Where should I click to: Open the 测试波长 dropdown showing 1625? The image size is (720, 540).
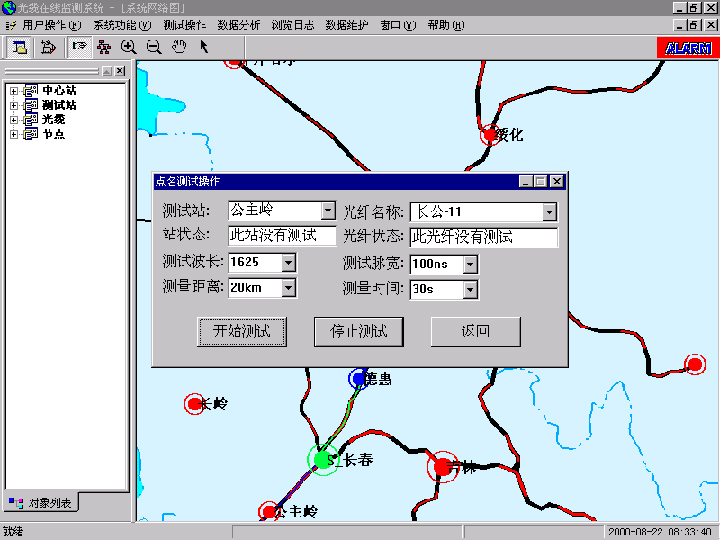(x=288, y=263)
